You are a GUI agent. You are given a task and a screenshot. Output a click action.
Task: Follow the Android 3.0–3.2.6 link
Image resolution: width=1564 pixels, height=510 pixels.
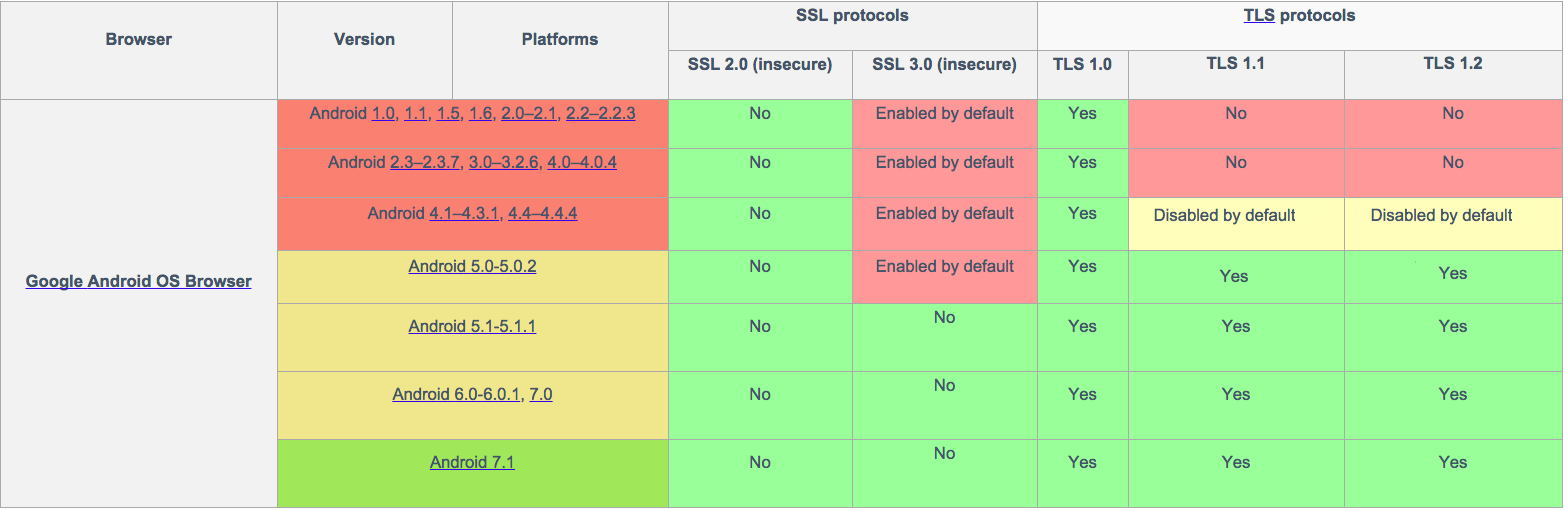point(504,162)
